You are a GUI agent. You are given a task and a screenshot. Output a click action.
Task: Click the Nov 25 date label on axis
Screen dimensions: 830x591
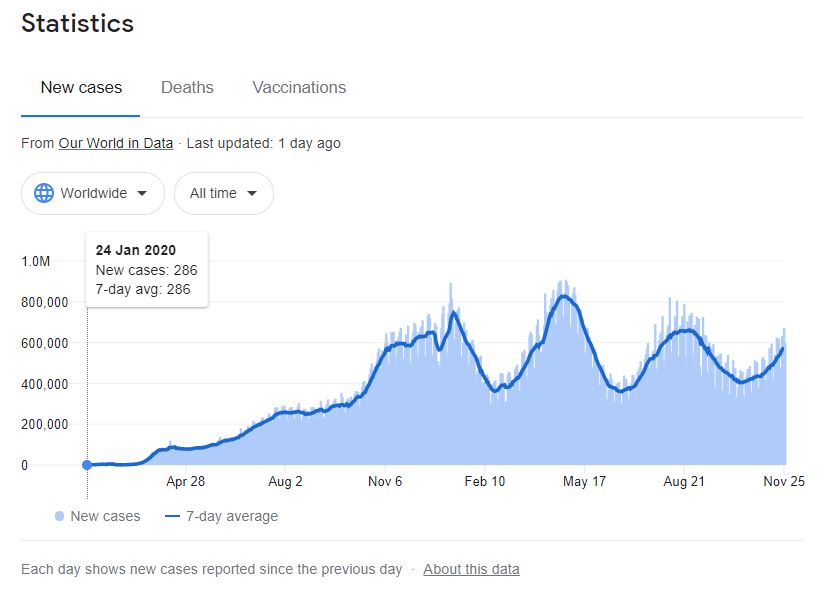click(x=784, y=482)
